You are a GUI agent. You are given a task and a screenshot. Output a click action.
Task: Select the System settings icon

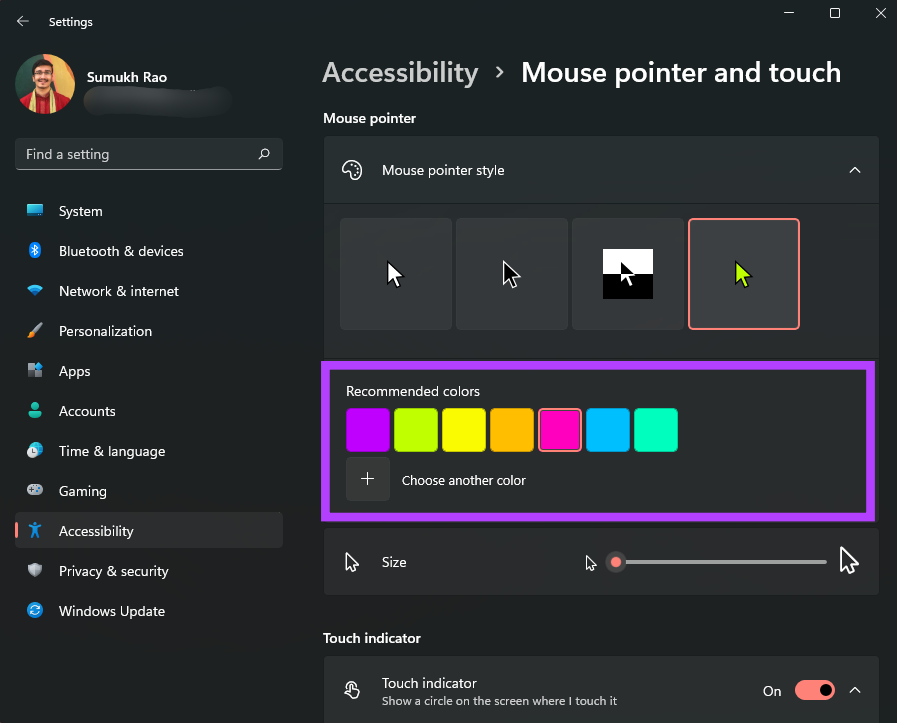click(37, 211)
